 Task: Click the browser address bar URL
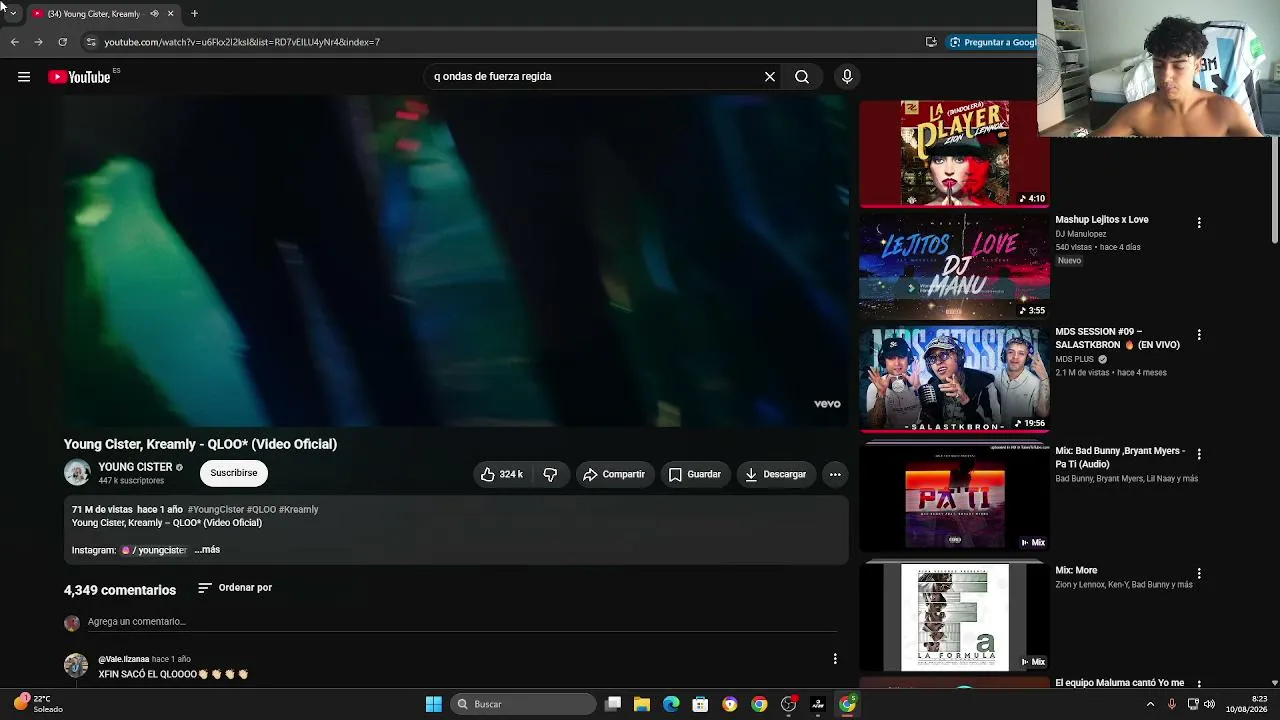pos(242,42)
